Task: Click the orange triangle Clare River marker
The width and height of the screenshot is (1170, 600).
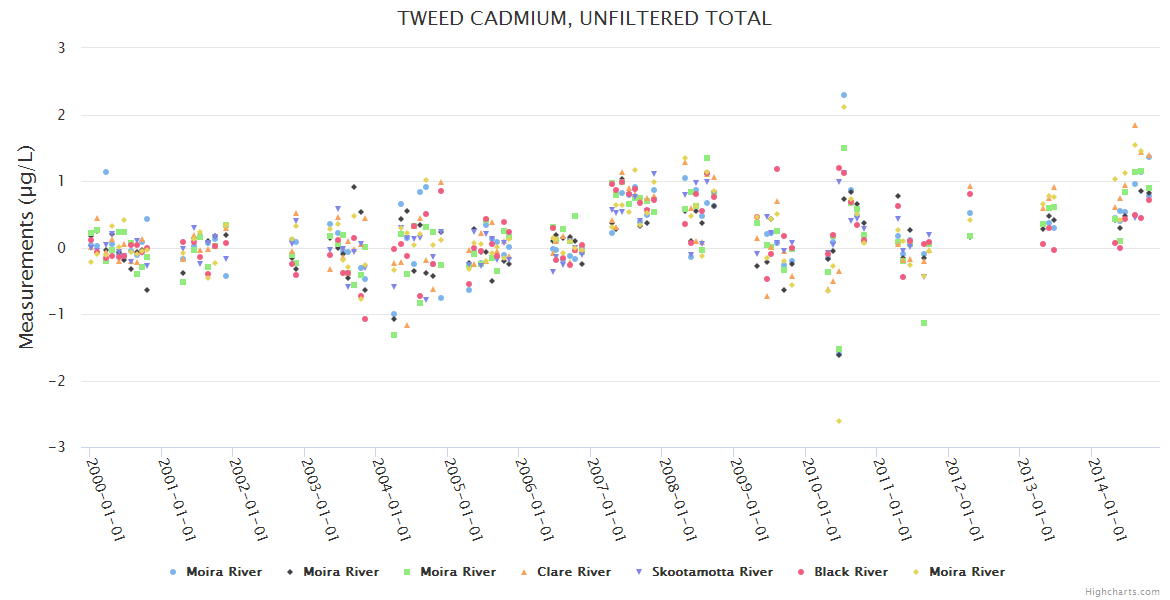Action: pos(524,572)
